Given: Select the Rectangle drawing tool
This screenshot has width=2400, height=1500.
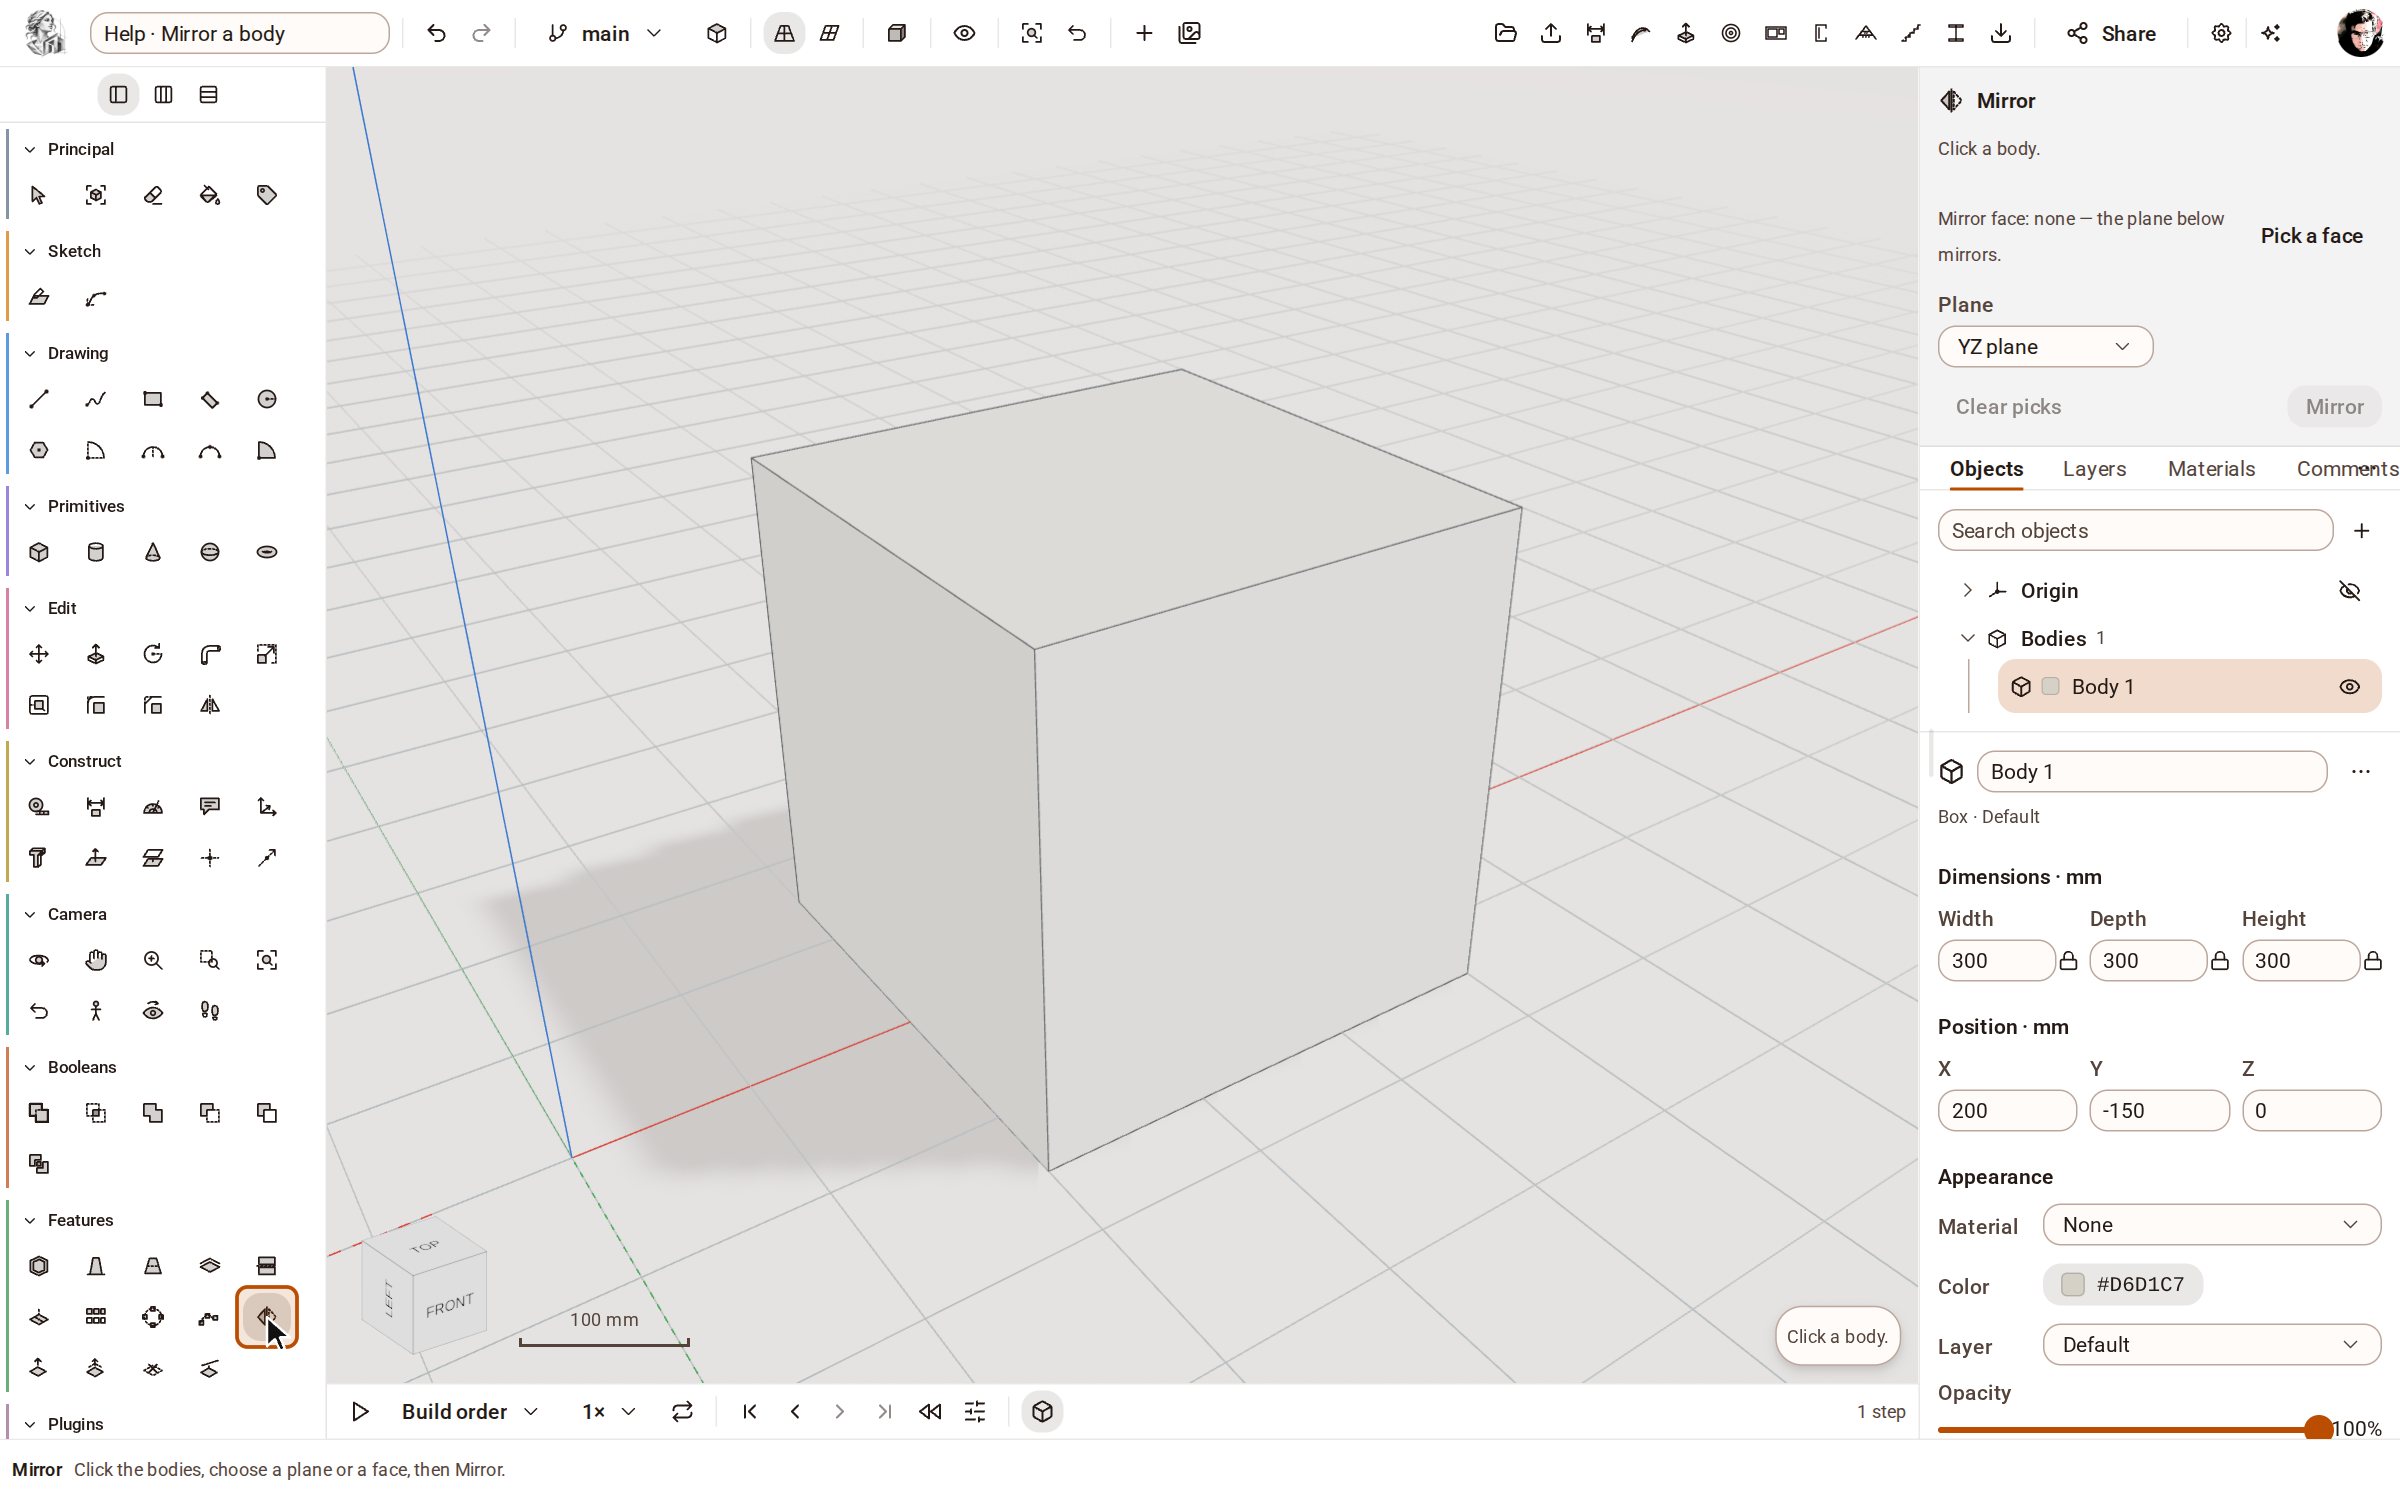Looking at the screenshot, I should point(153,399).
